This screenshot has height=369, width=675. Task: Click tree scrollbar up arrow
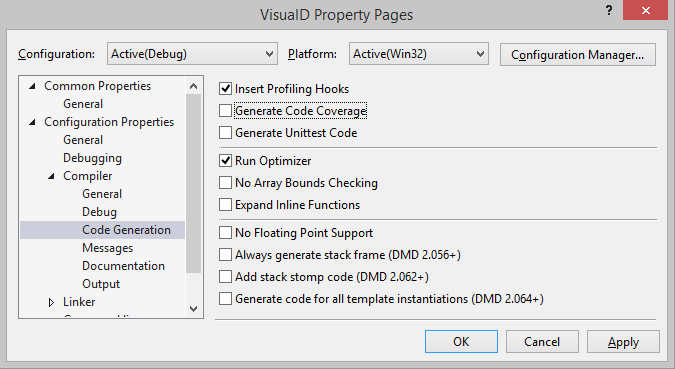(194, 86)
